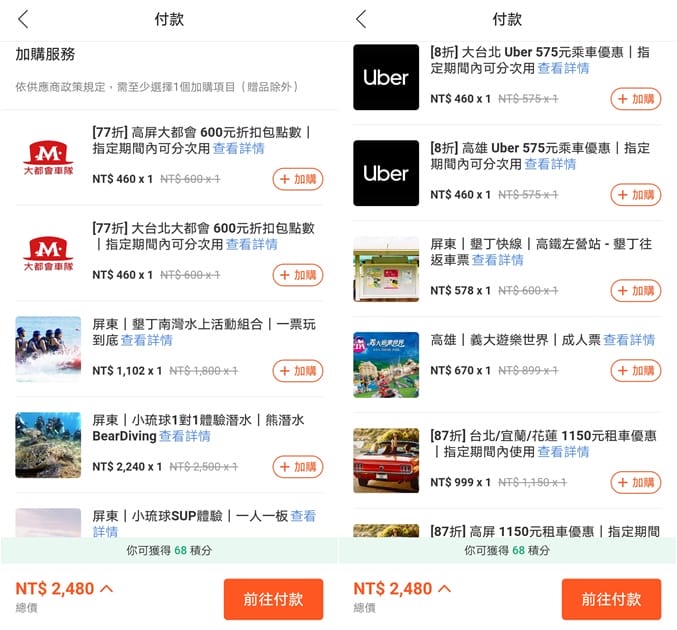View details of 大台北 Uber 乘車優惠

563,68
